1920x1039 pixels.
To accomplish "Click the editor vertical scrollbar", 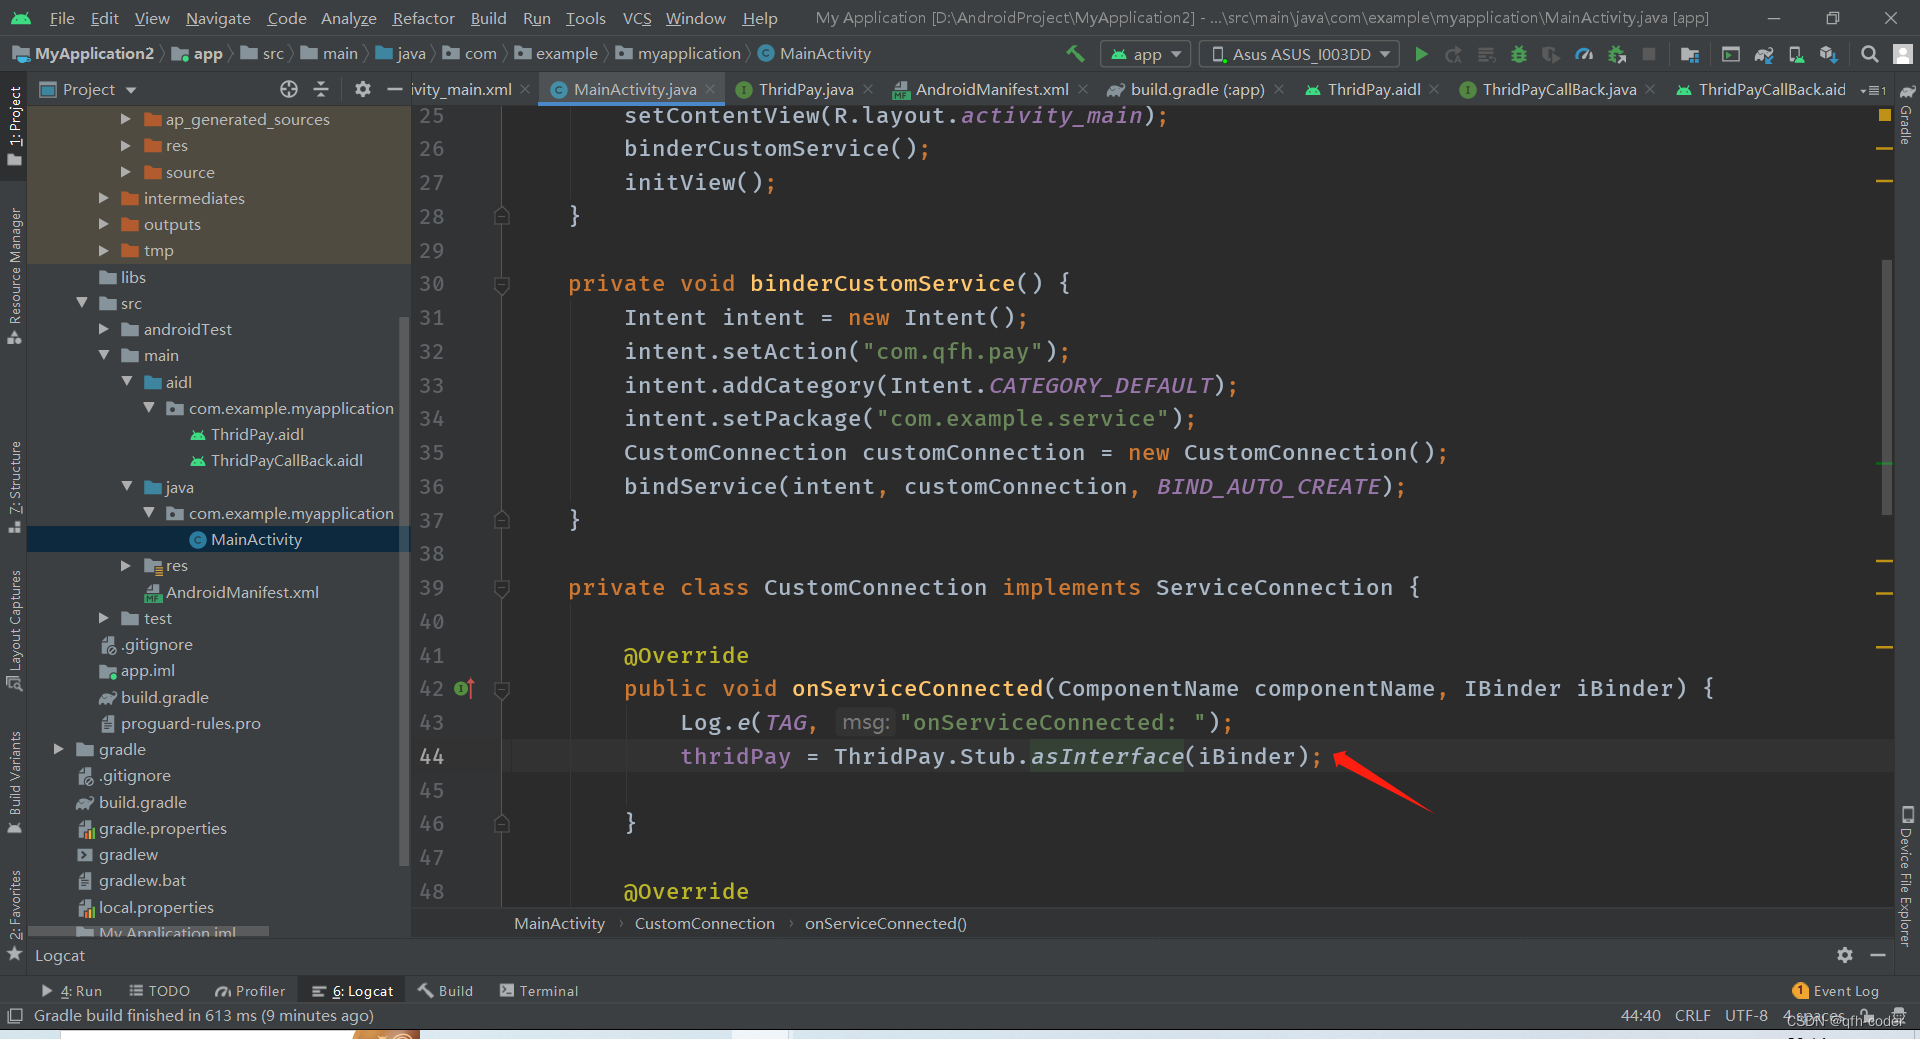I will tap(1886, 387).
